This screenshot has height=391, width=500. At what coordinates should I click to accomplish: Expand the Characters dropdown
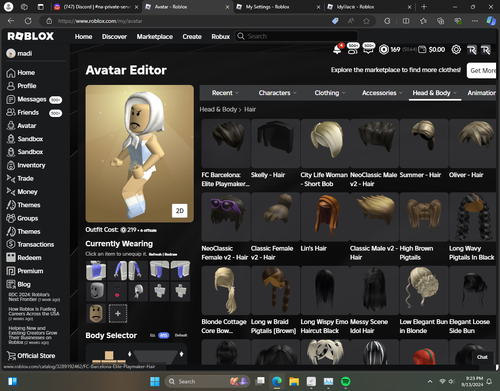(x=277, y=93)
